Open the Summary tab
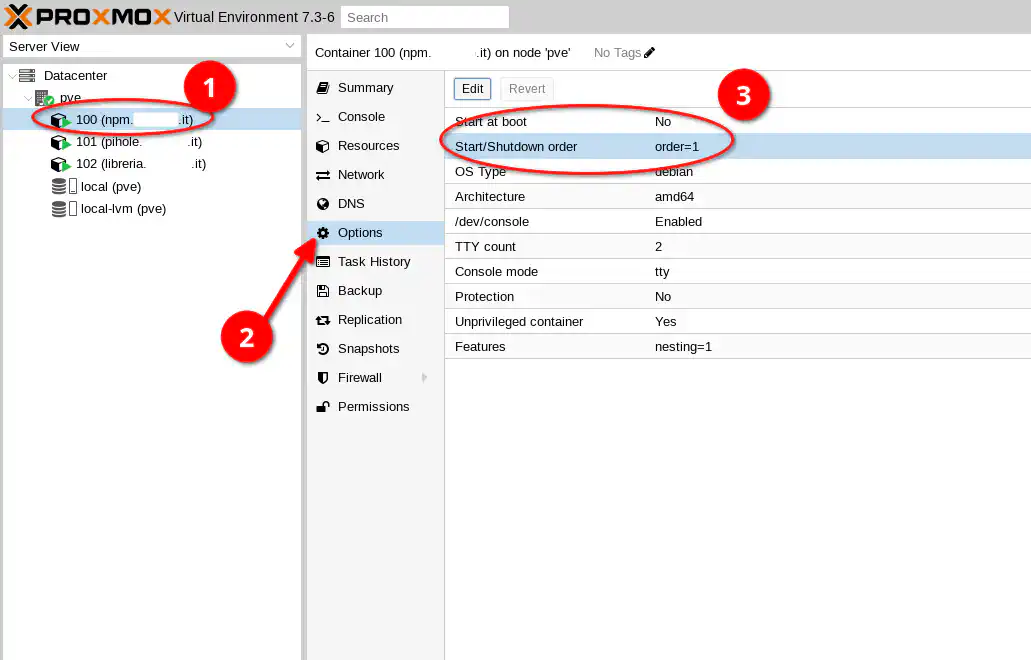 375,88
